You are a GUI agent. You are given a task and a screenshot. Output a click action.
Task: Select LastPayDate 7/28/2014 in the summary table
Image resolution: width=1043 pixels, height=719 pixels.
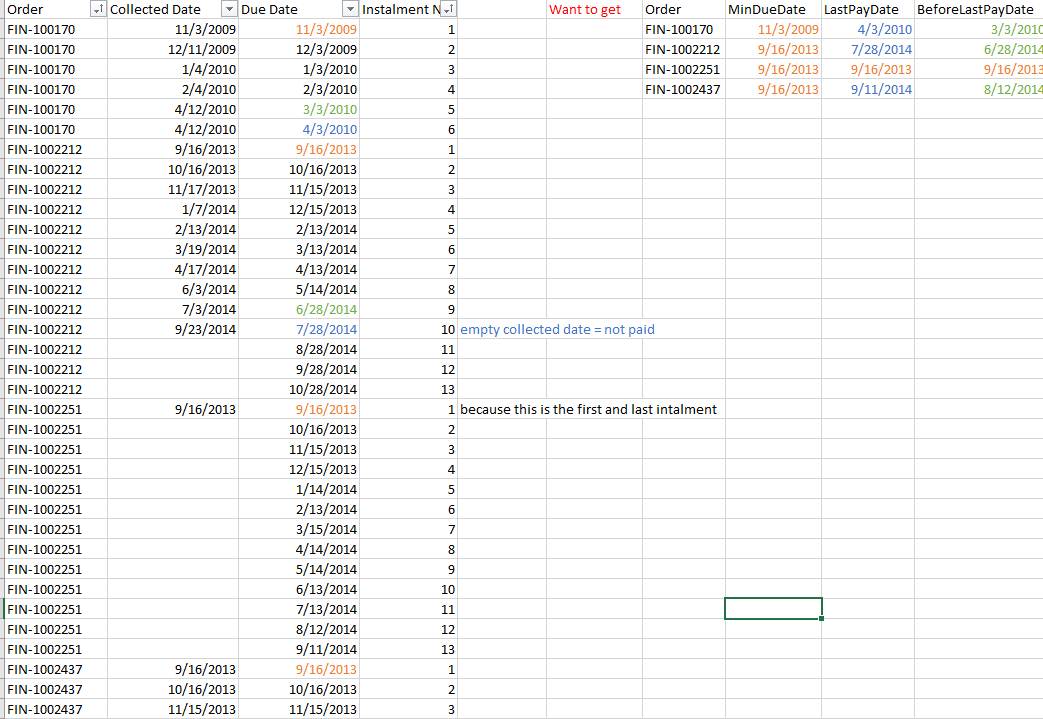tap(867, 49)
